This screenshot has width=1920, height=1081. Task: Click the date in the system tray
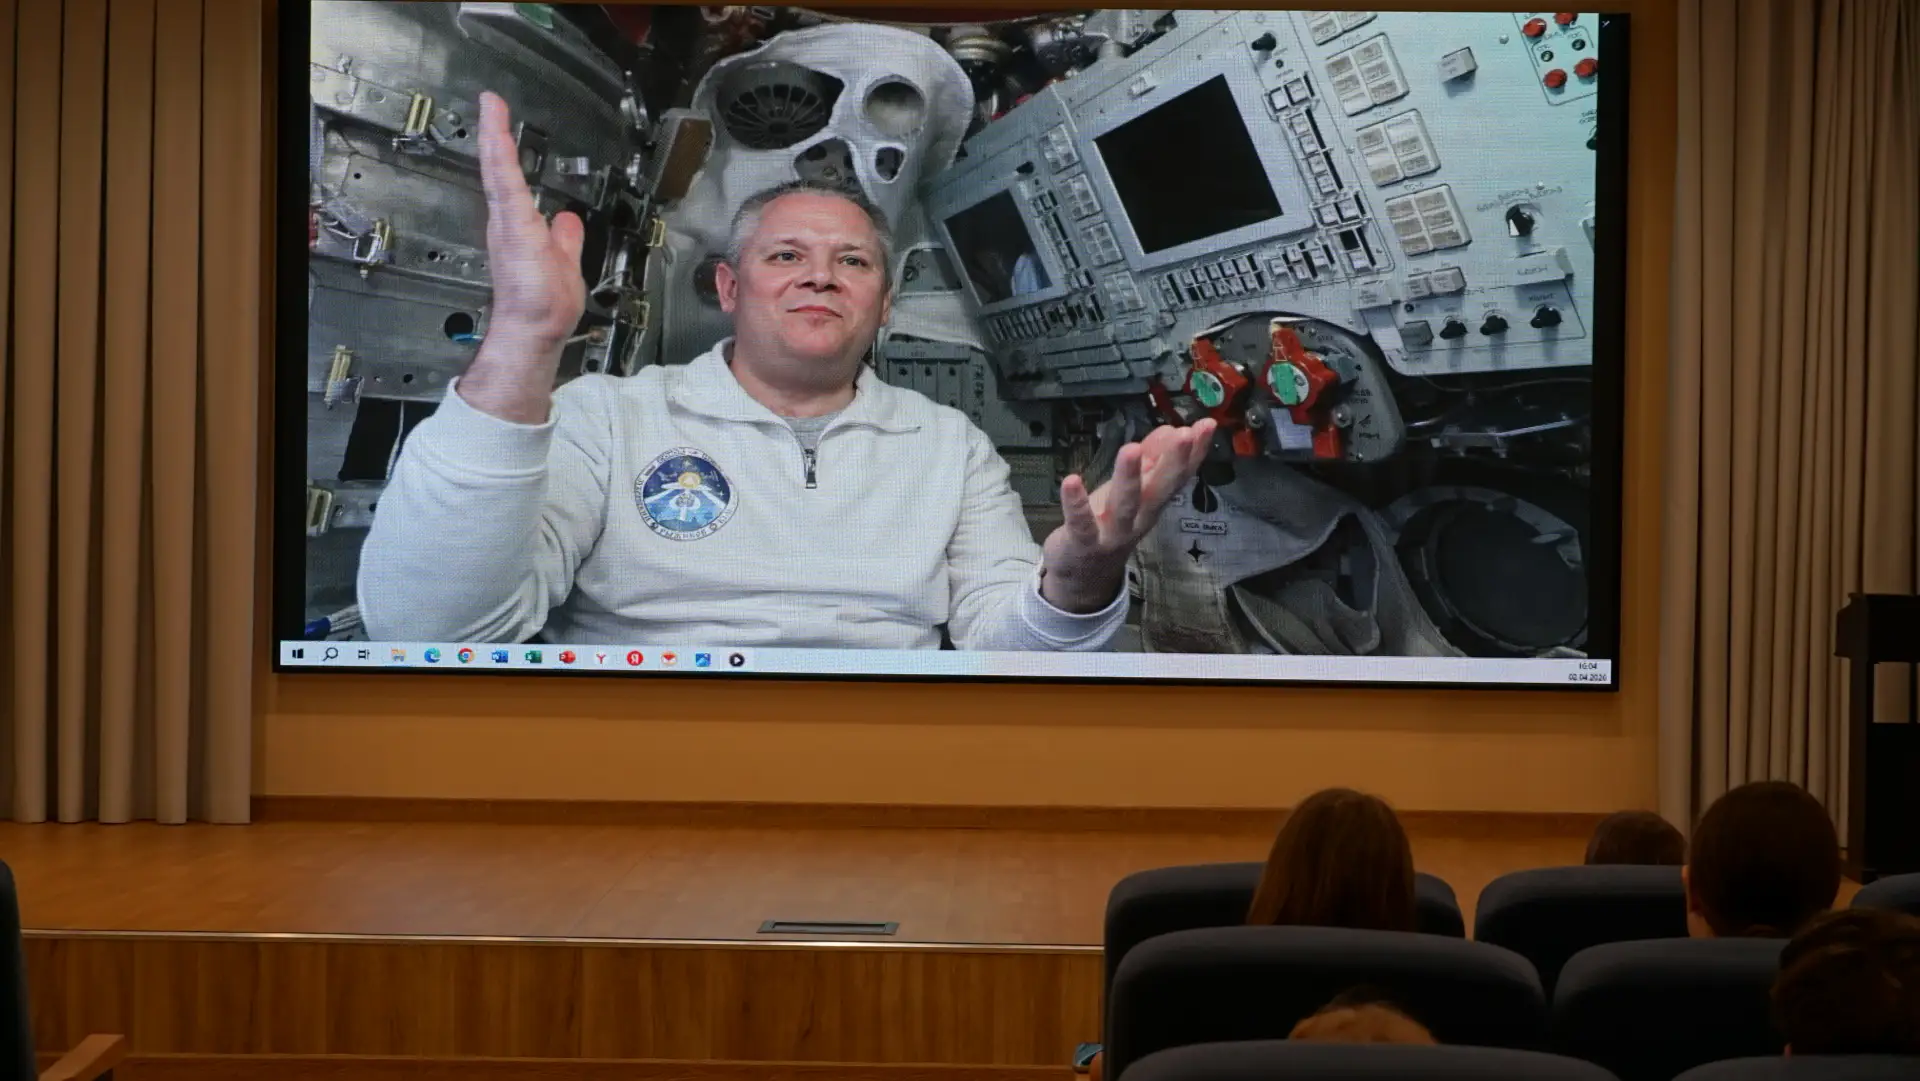pos(1586,677)
